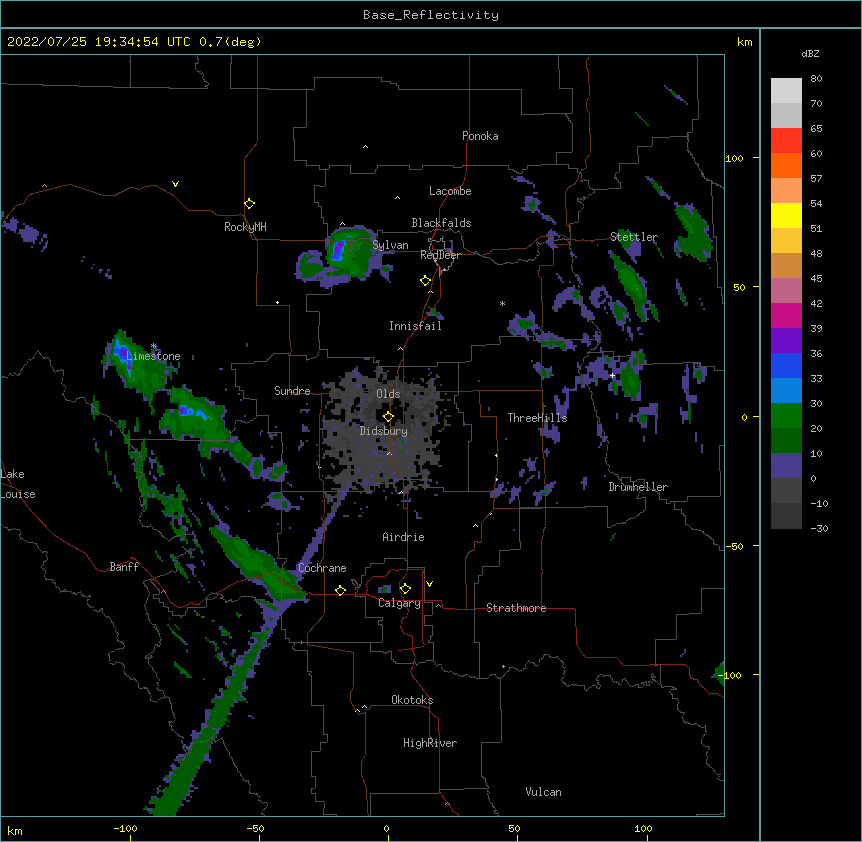Click the 80 value on the dBZ scale

[x=816, y=79]
